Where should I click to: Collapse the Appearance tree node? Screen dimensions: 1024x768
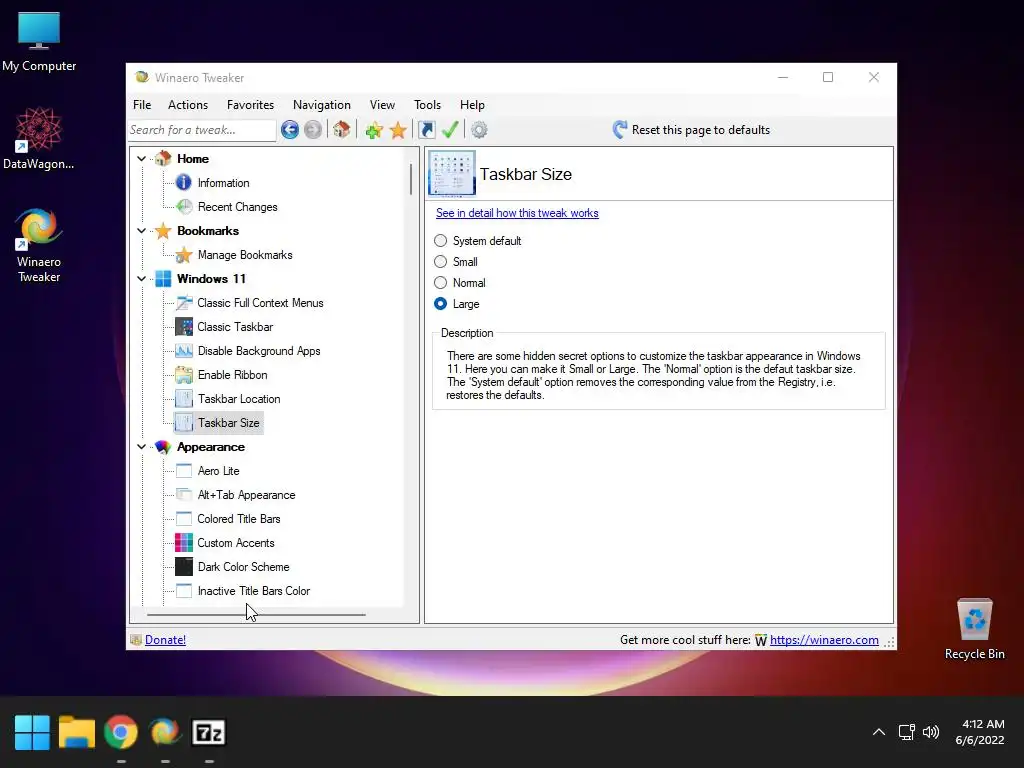(141, 447)
